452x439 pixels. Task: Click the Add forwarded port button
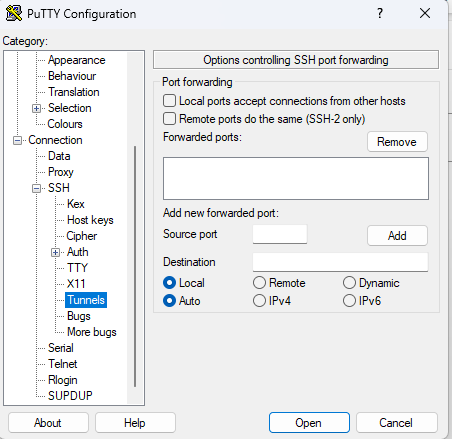(x=397, y=236)
